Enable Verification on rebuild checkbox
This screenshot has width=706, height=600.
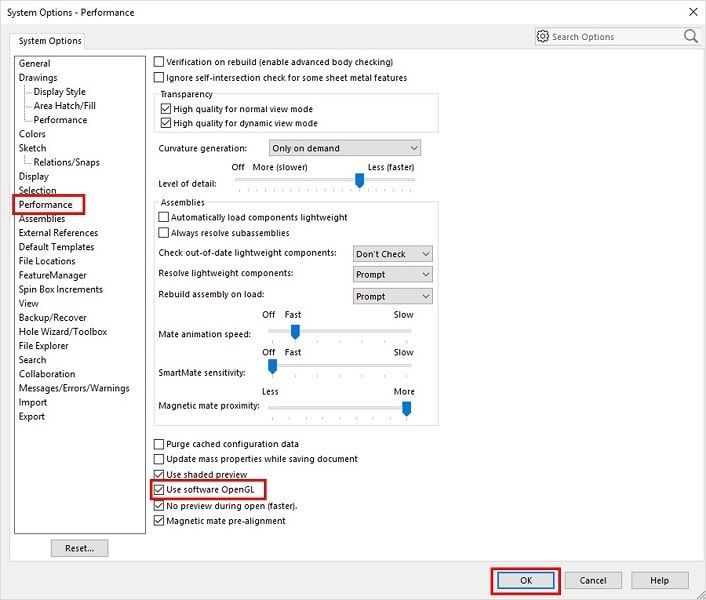pos(159,62)
